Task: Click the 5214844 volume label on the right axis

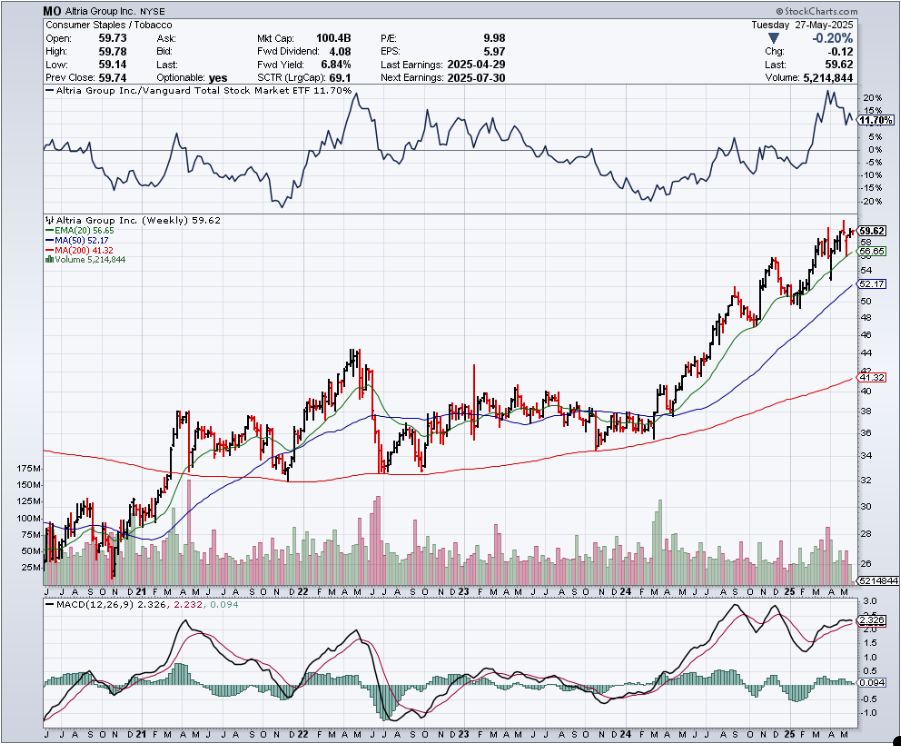Action: pyautogui.click(x=877, y=581)
